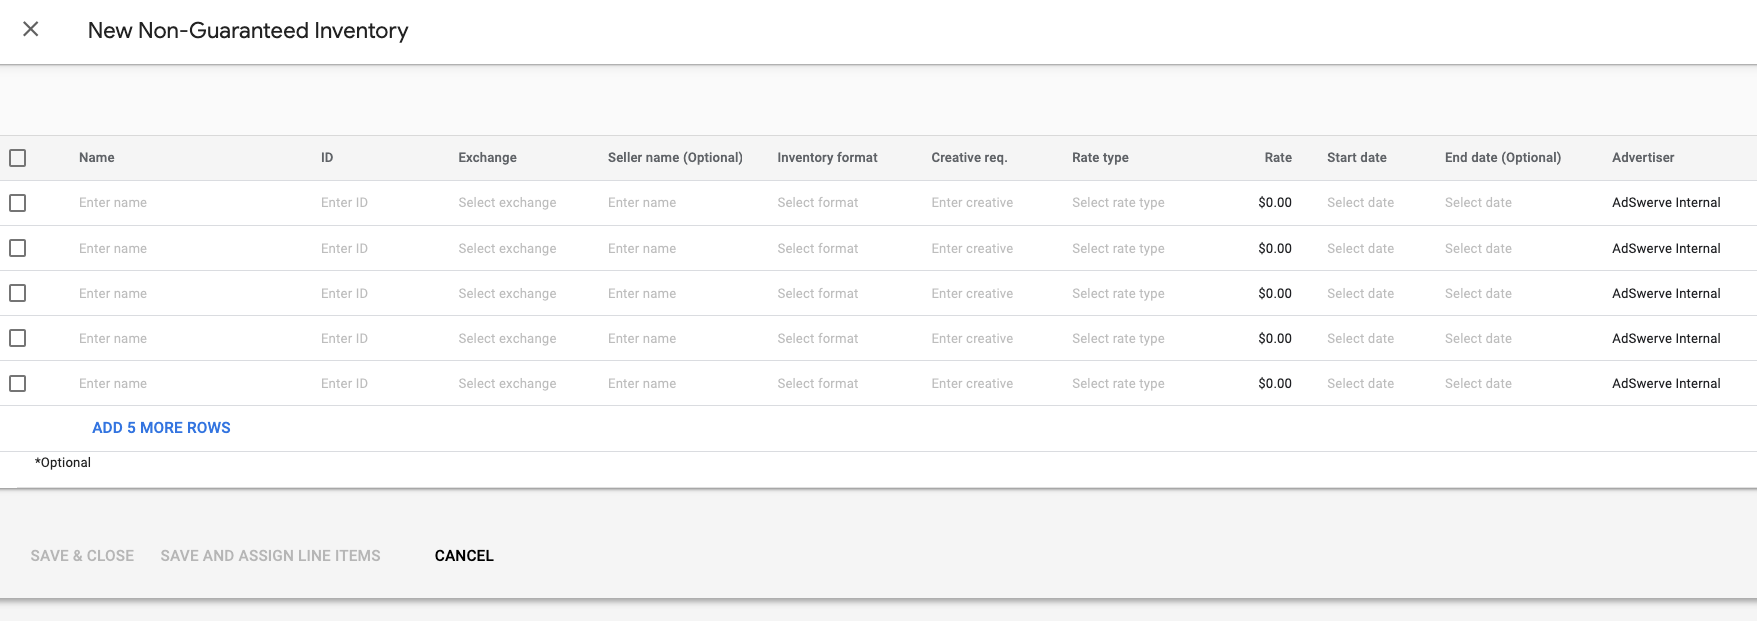
Task: Focus the Enter creative field in second row
Action: coord(972,248)
